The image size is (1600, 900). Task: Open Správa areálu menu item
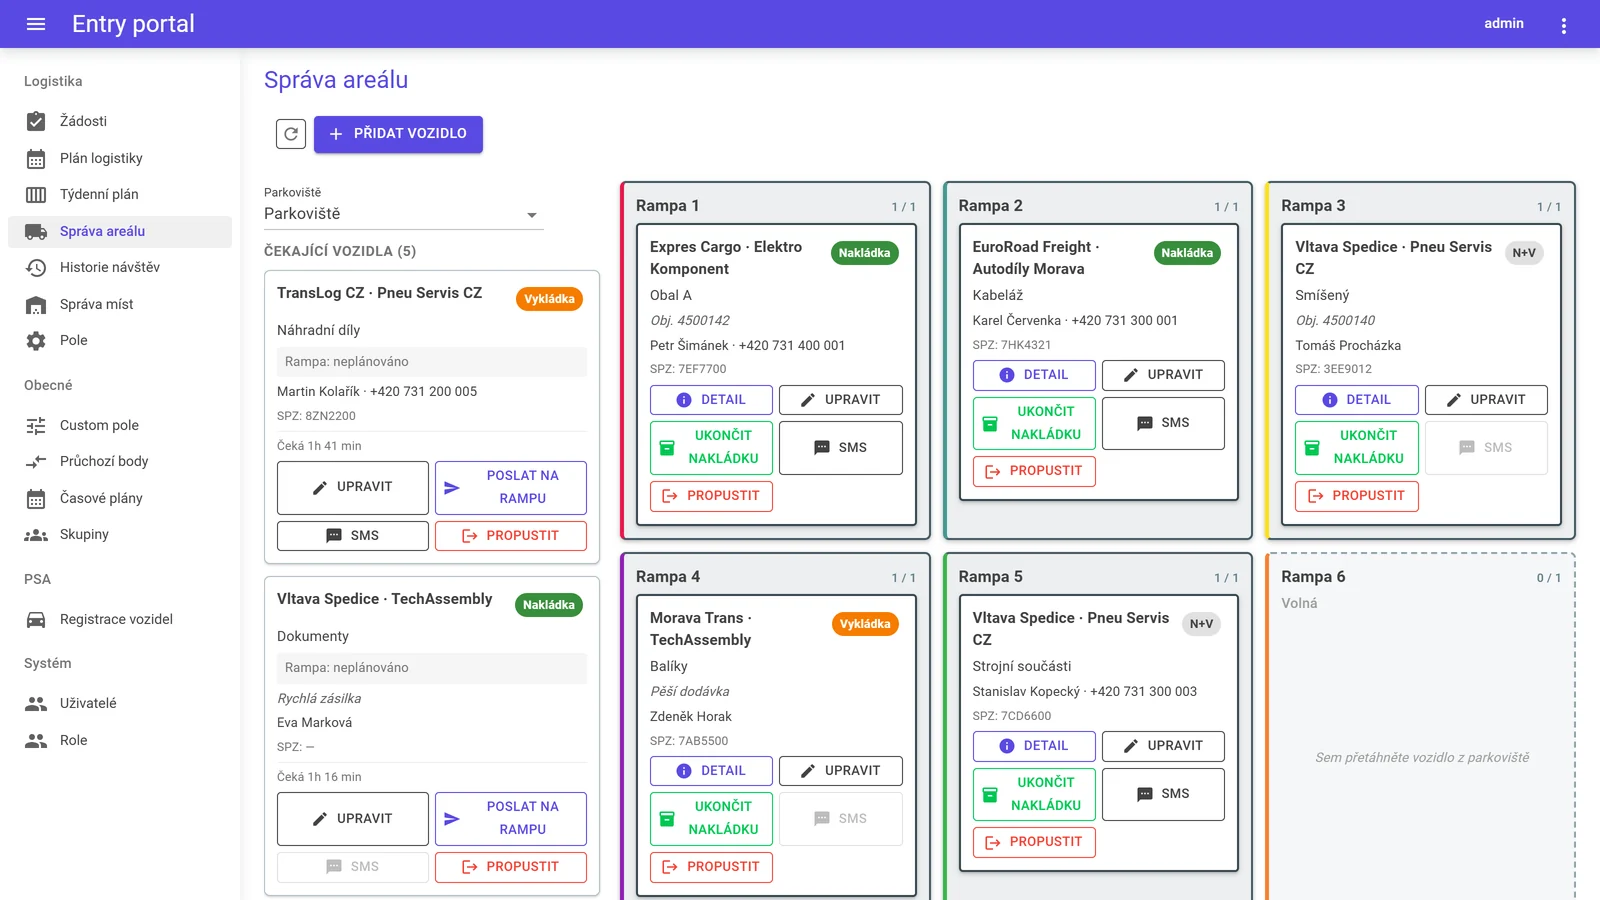click(120, 231)
